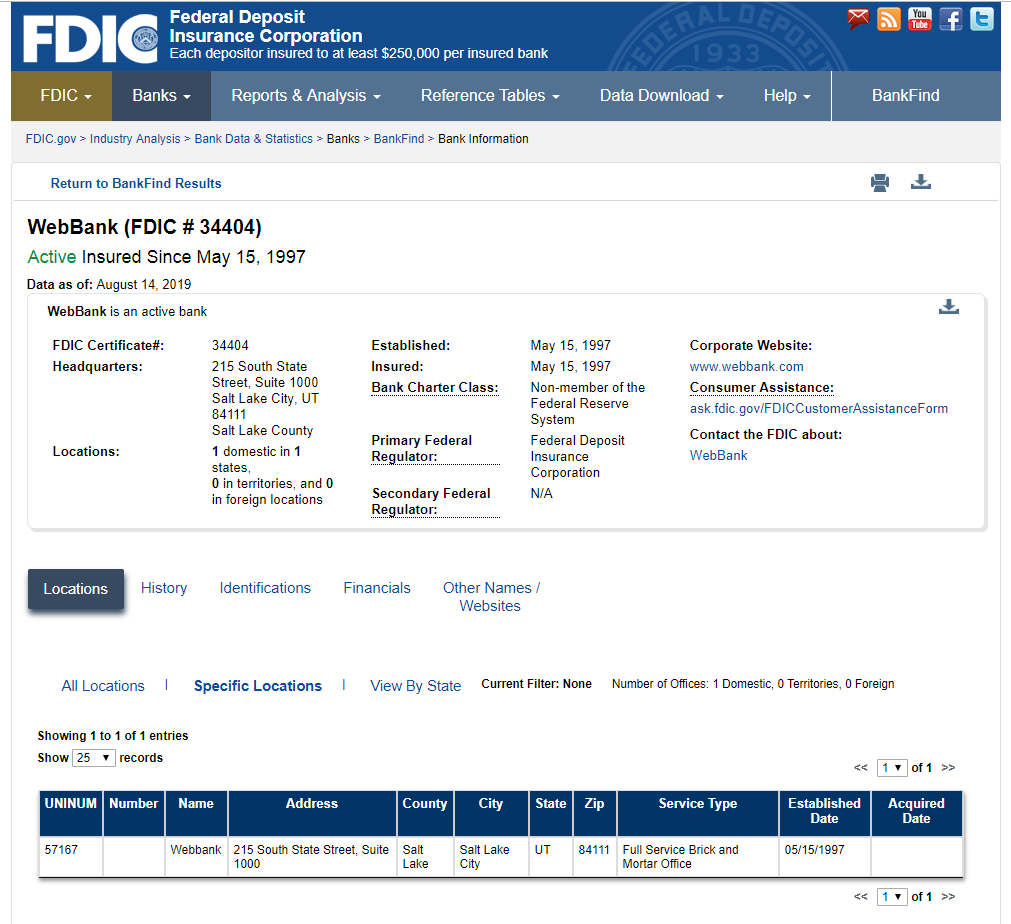Click the WebBank (FDIC # 34404) heading
This screenshot has height=924, width=1011.
point(144,227)
